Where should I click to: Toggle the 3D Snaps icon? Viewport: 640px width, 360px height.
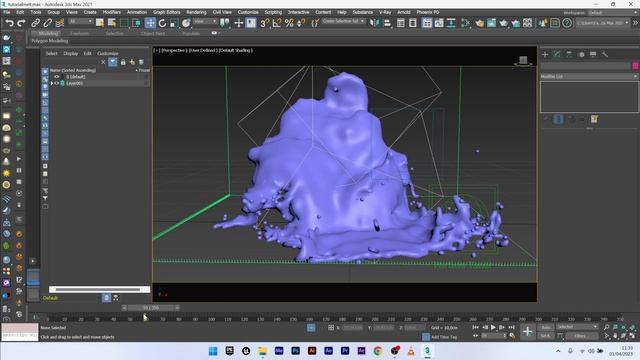(264, 23)
